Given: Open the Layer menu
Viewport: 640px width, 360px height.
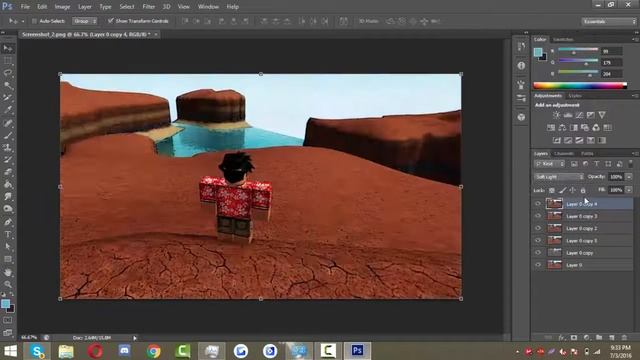Looking at the screenshot, I should tap(84, 7).
